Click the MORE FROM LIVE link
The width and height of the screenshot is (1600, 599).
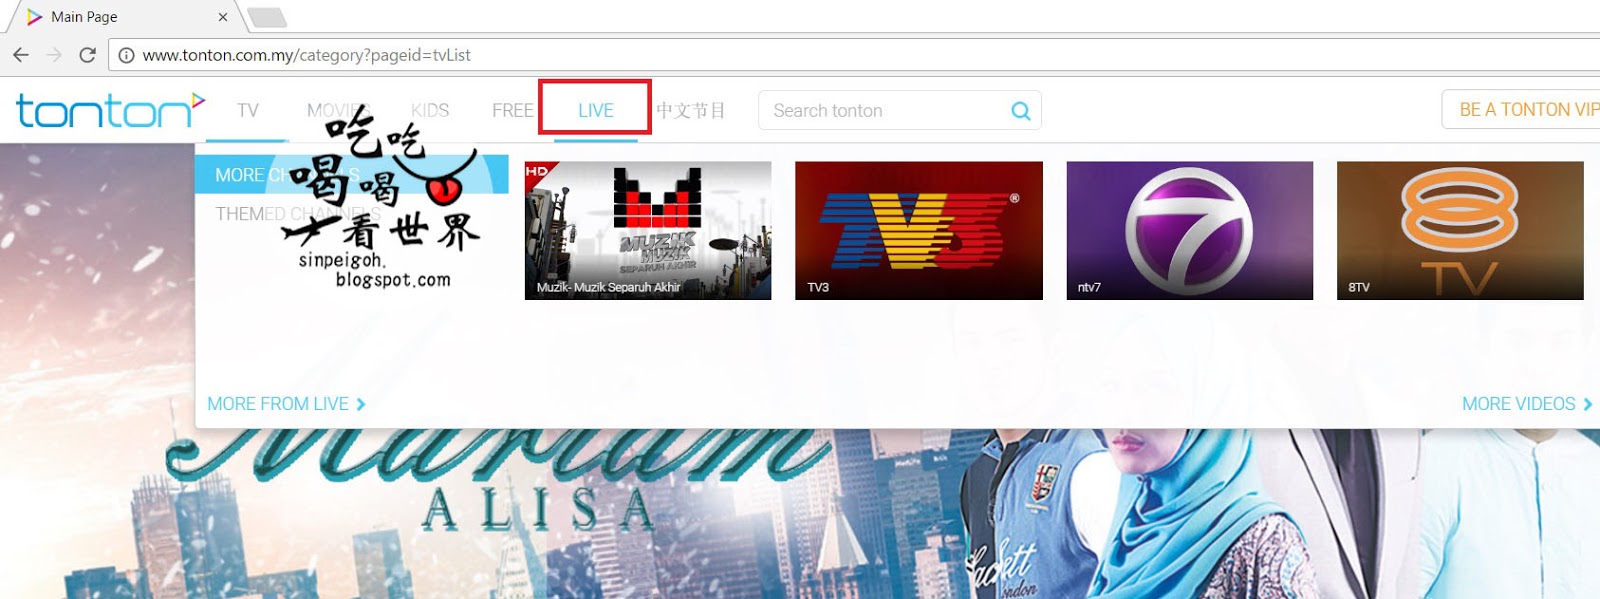click(x=287, y=404)
